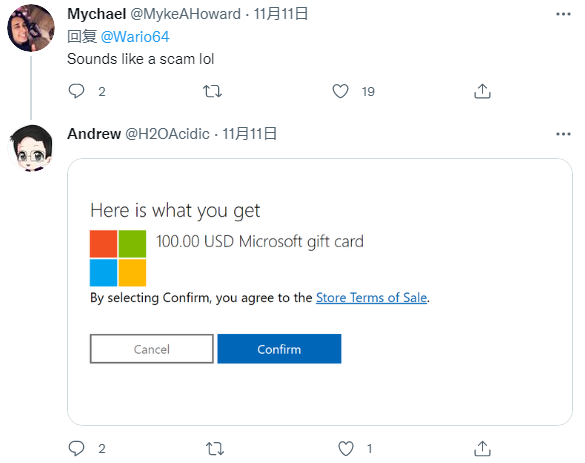Reply to Andrew's gift card tweet
This screenshot has height=463, width=585.
point(77,448)
